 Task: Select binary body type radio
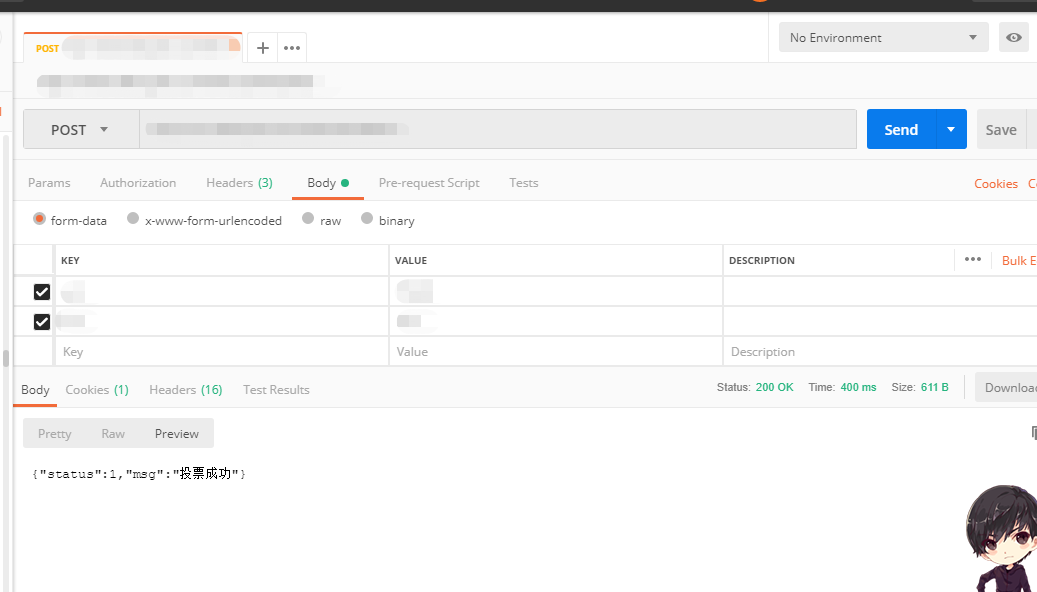point(366,219)
